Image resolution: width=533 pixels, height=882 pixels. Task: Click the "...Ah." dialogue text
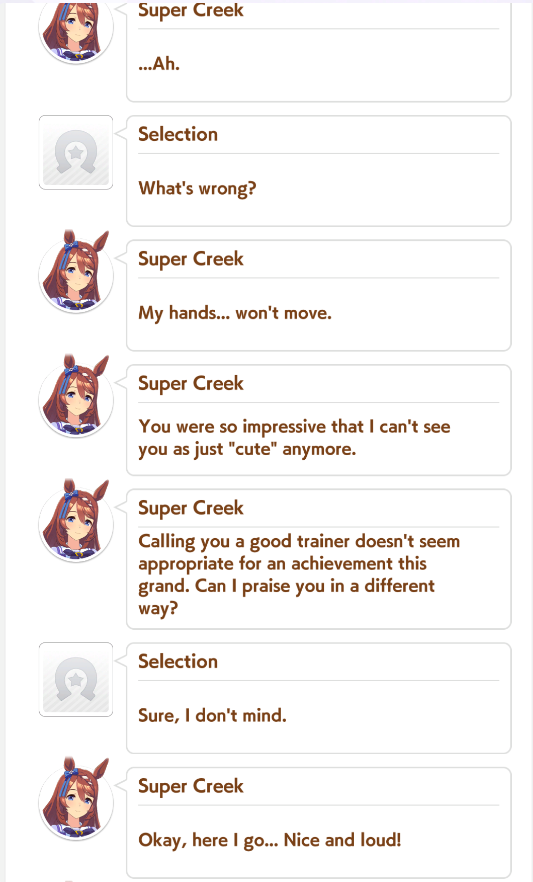159,64
